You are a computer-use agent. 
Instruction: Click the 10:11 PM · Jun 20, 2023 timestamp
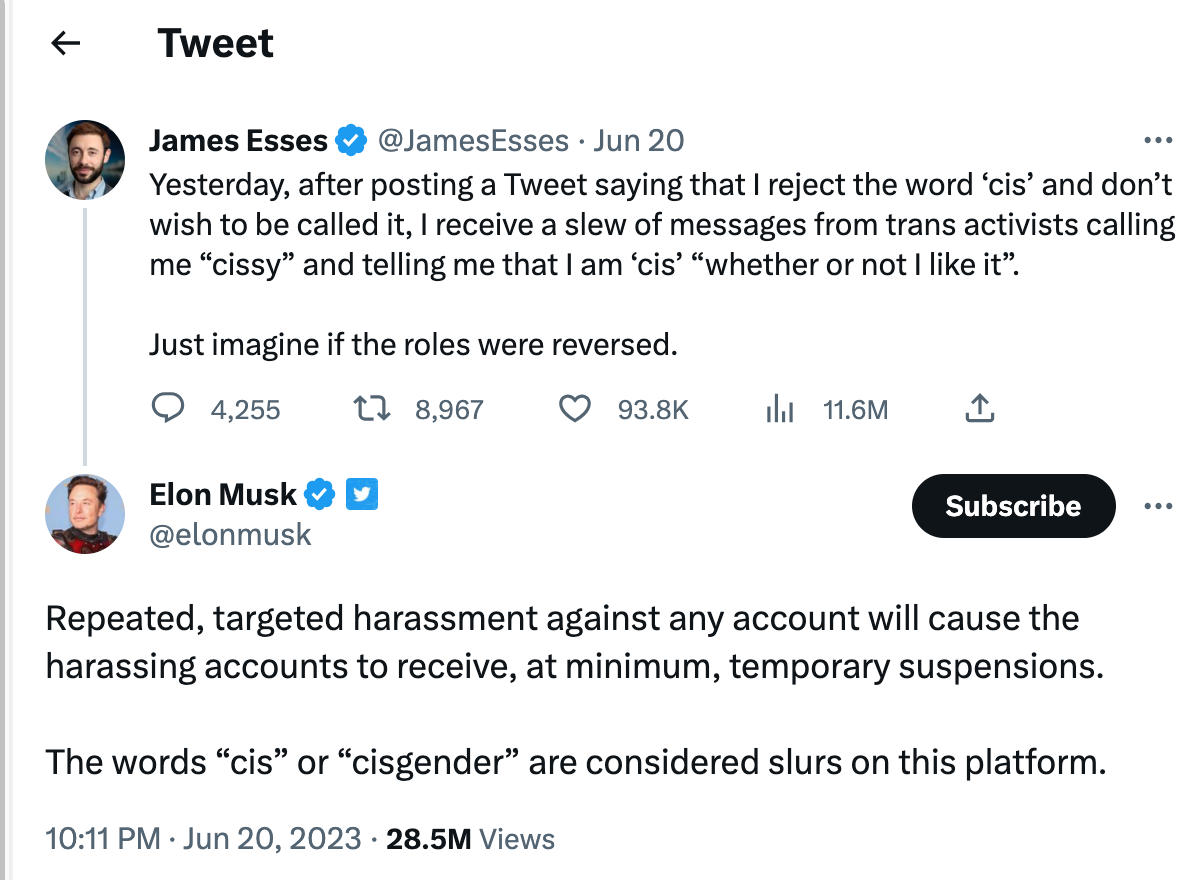pyautogui.click(x=203, y=838)
